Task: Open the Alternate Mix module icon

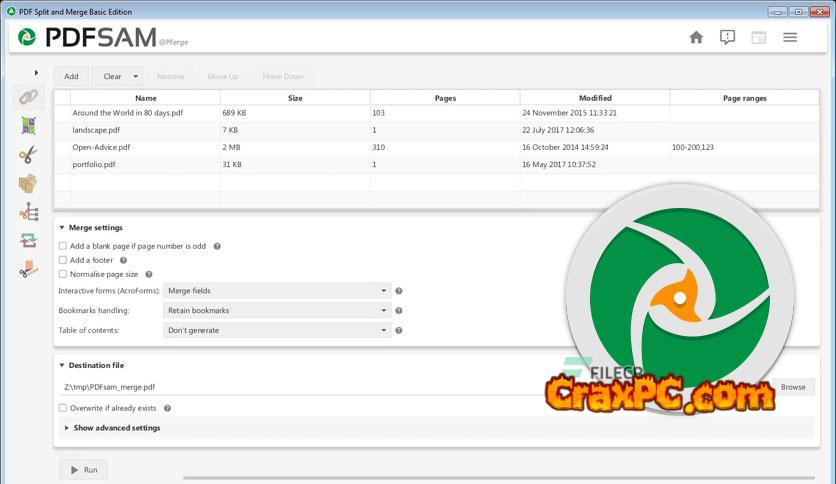Action: tap(27, 126)
